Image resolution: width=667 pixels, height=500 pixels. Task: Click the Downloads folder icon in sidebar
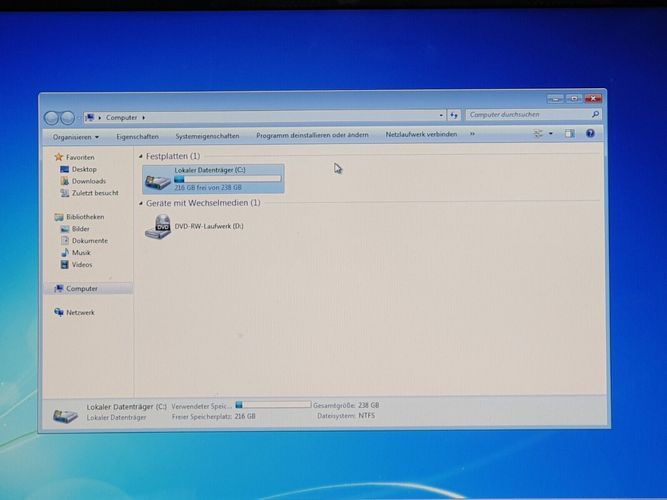click(x=65, y=181)
